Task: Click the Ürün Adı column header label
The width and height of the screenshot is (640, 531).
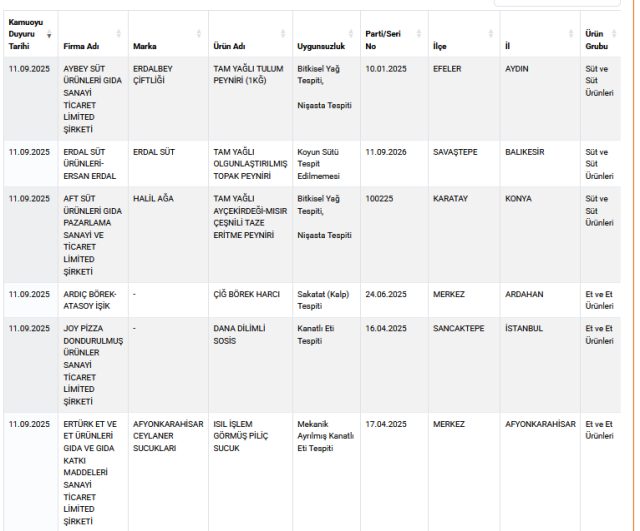Action: 230,46
